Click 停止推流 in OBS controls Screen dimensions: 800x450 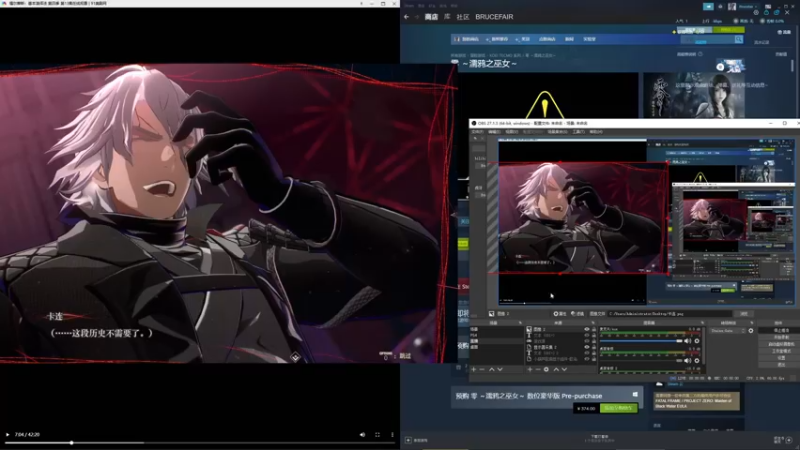point(781,330)
